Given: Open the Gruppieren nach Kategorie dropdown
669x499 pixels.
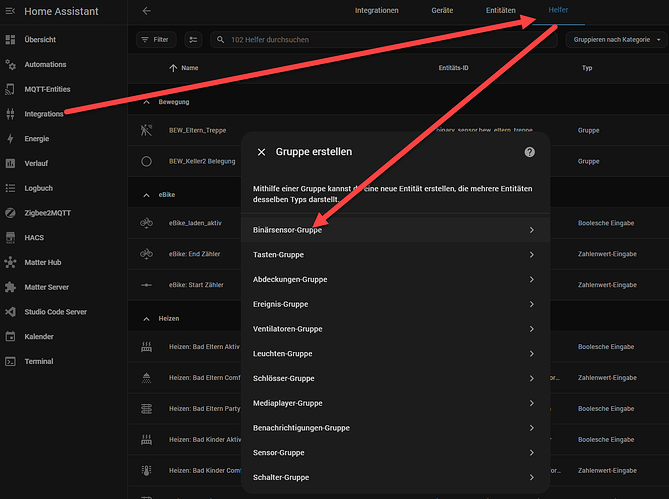Looking at the screenshot, I should click(x=615, y=40).
